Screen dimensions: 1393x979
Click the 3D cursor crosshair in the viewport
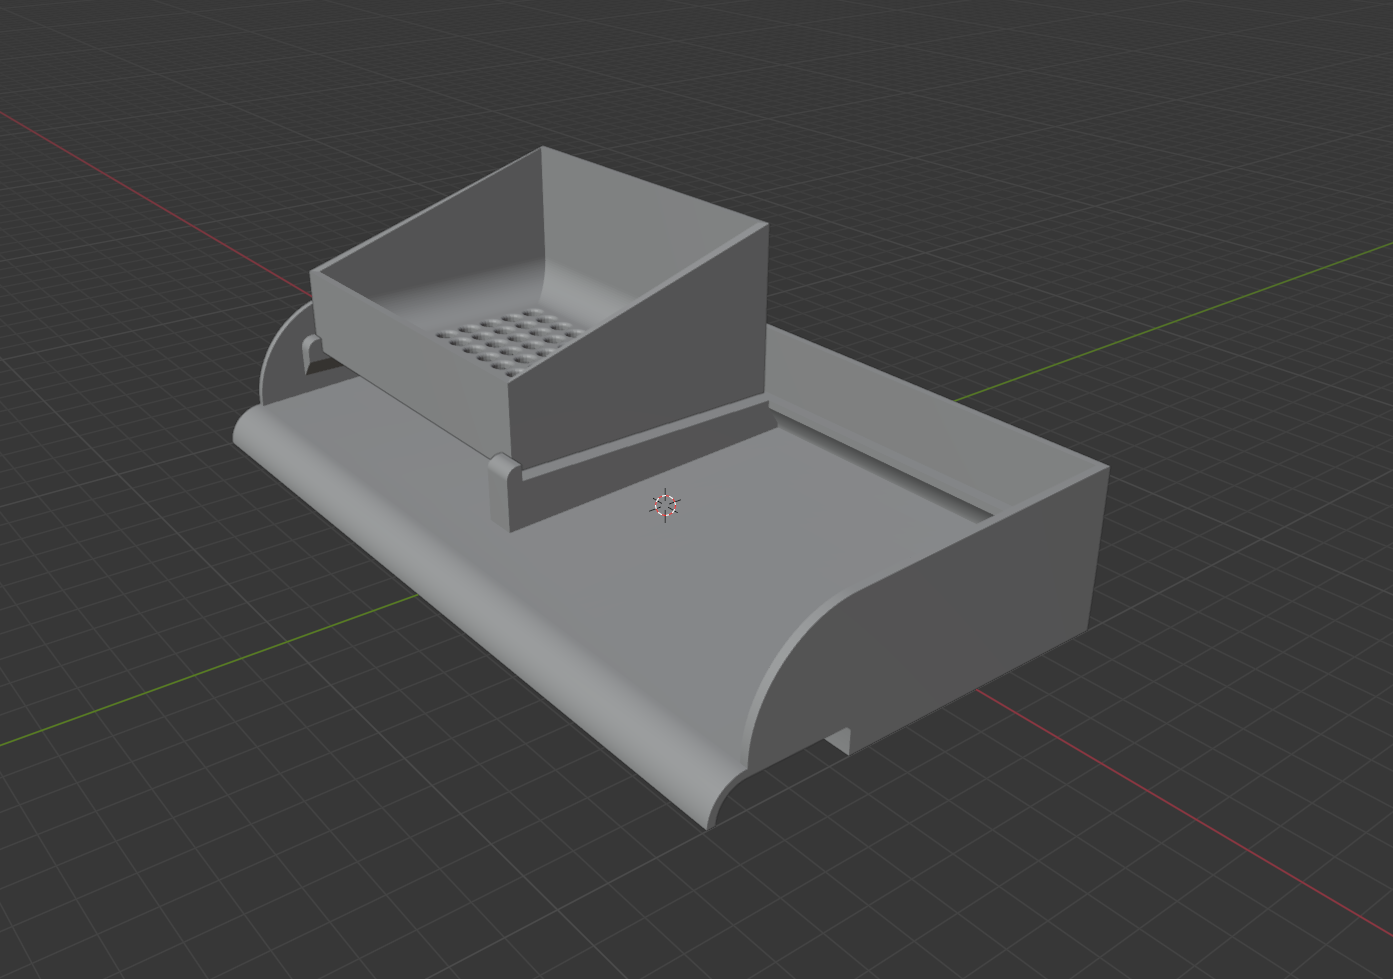point(666,505)
